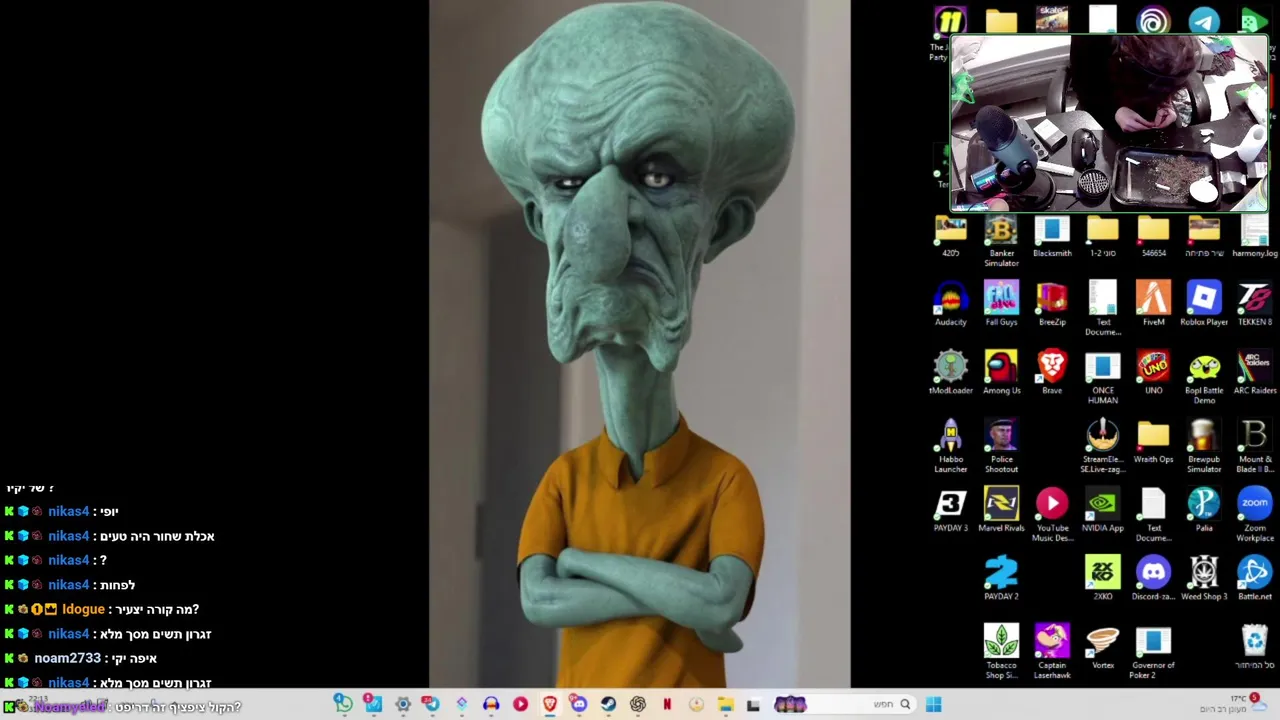Open the Wraith Ops folder
Image resolution: width=1280 pixels, height=720 pixels.
pyautogui.click(x=1153, y=442)
